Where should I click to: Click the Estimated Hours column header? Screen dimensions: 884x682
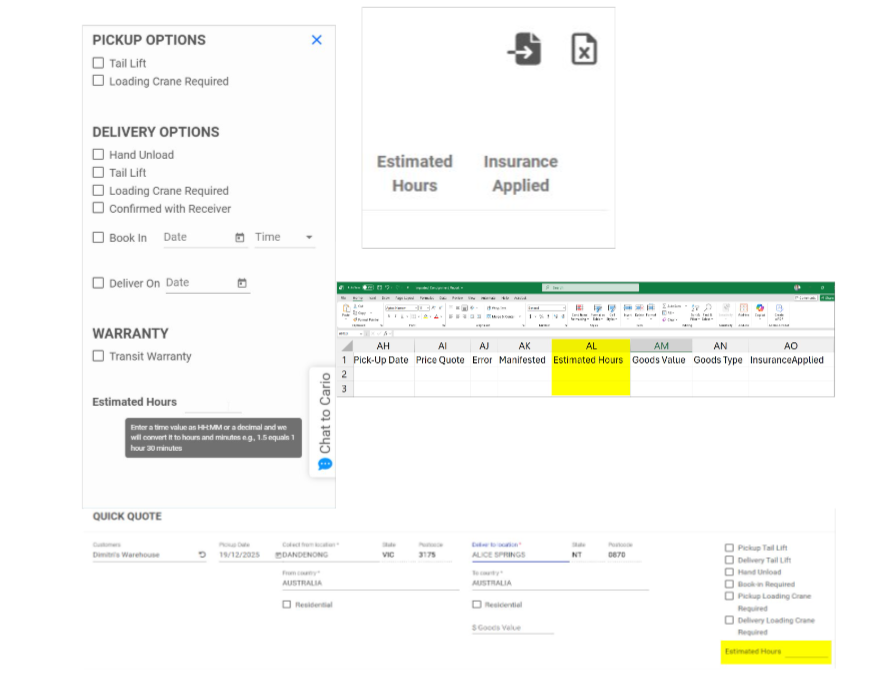pos(414,173)
